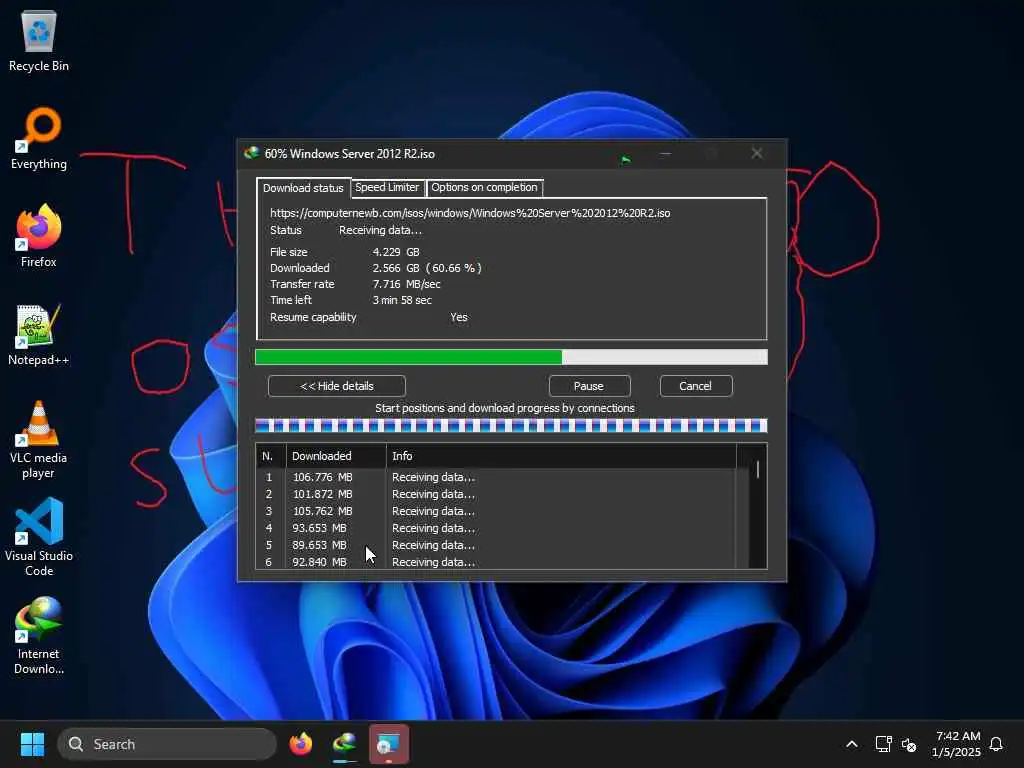The height and width of the screenshot is (768, 1024).
Task: Select connection row 1 with 106.776 MB
Action: point(496,477)
